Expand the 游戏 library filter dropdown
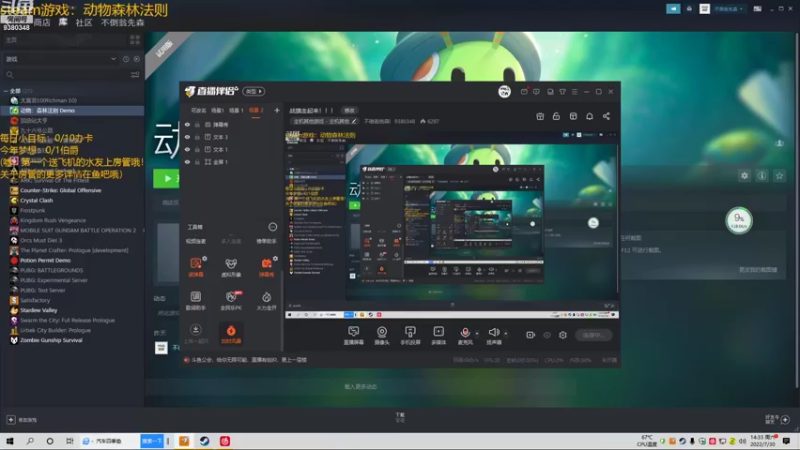This screenshot has height=450, width=800. (x=60, y=59)
